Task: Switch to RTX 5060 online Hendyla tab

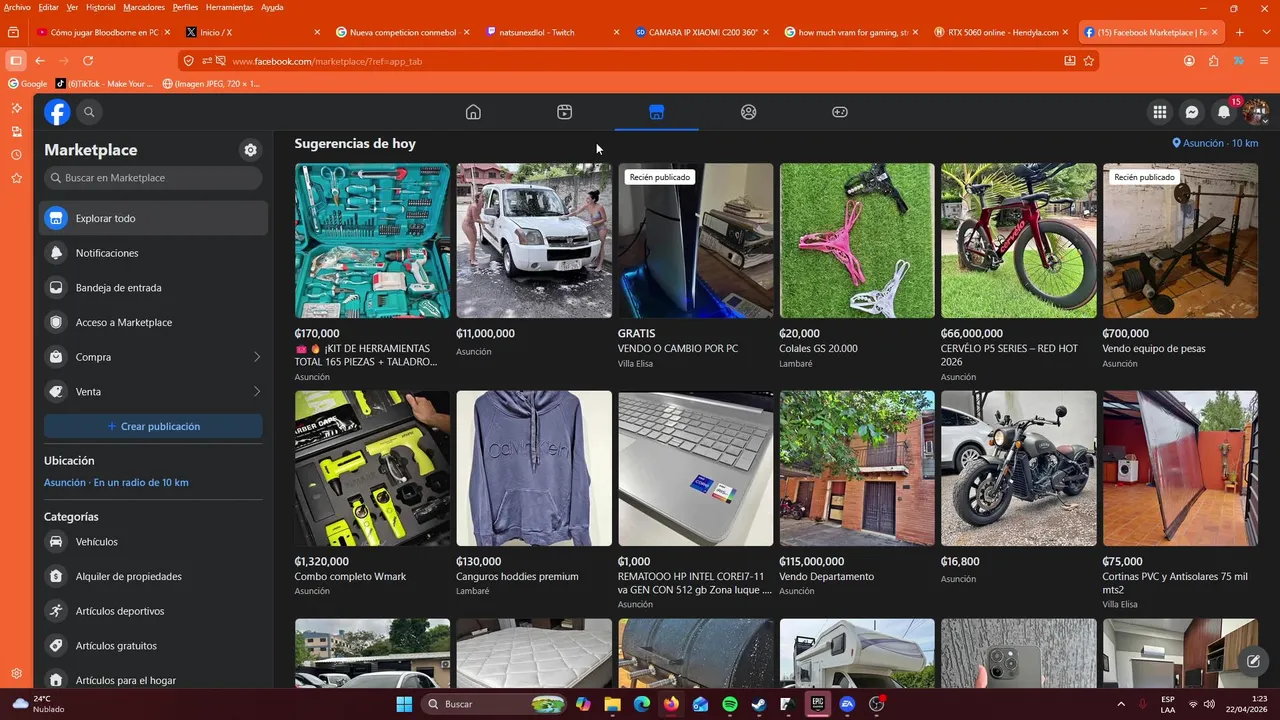Action: click(1002, 32)
